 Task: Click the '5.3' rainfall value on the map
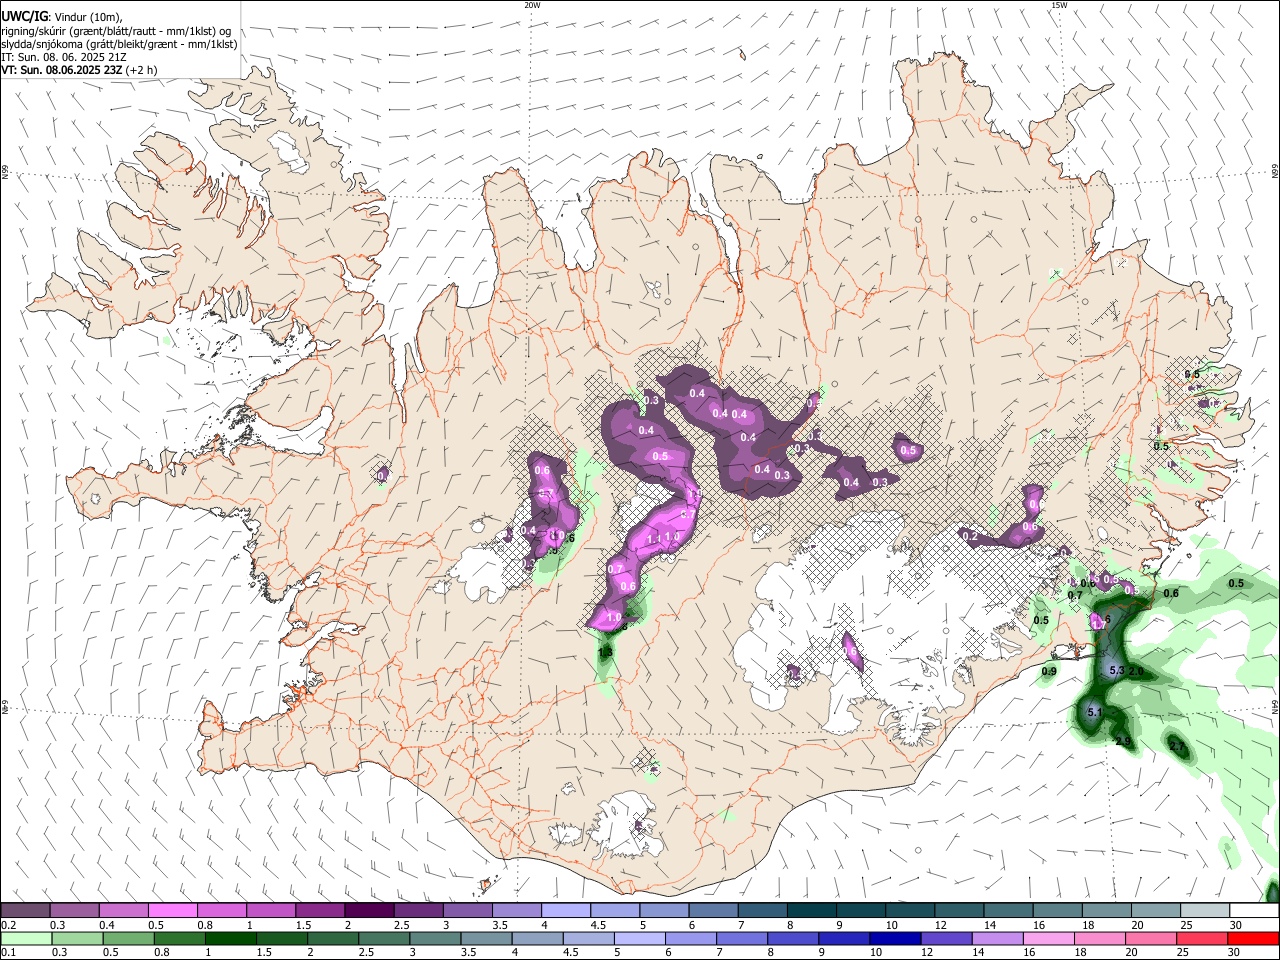click(x=1117, y=670)
